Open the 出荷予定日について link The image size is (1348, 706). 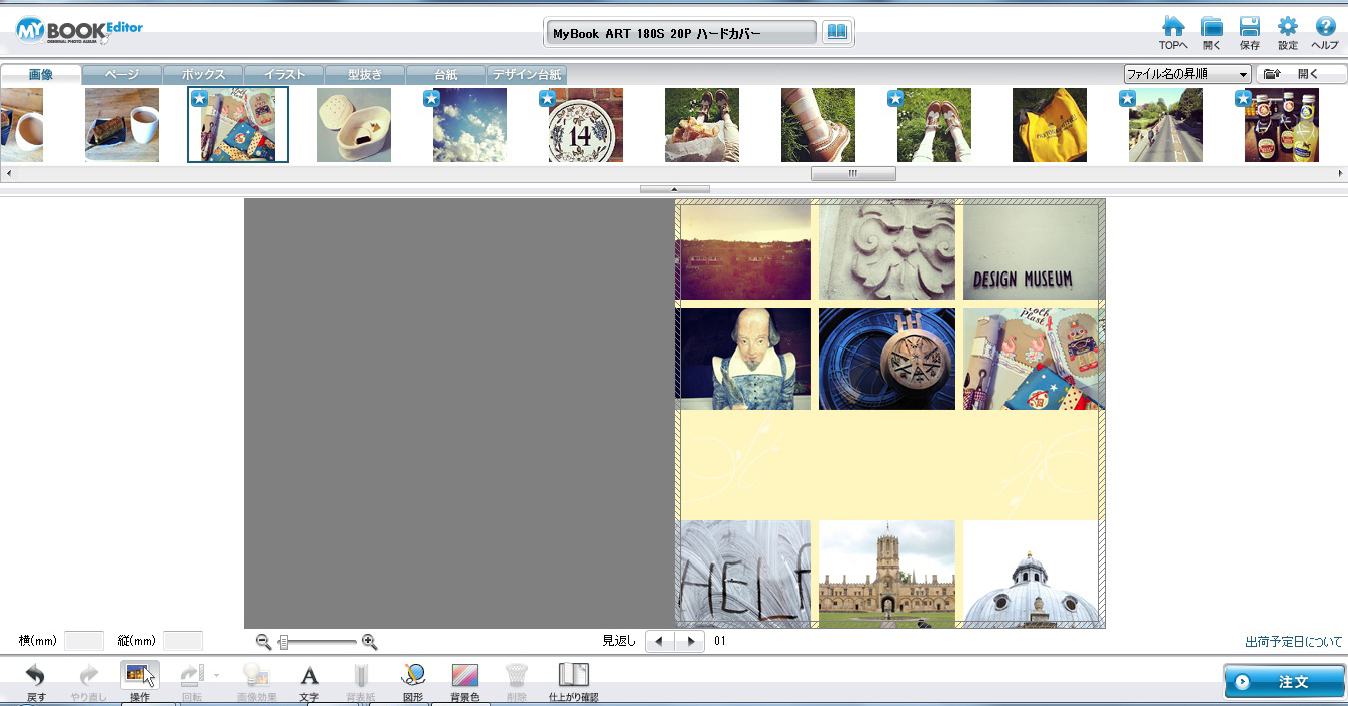[1293, 642]
